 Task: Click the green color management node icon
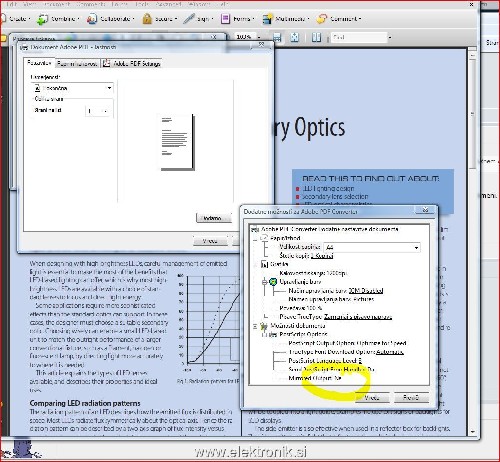point(273,282)
